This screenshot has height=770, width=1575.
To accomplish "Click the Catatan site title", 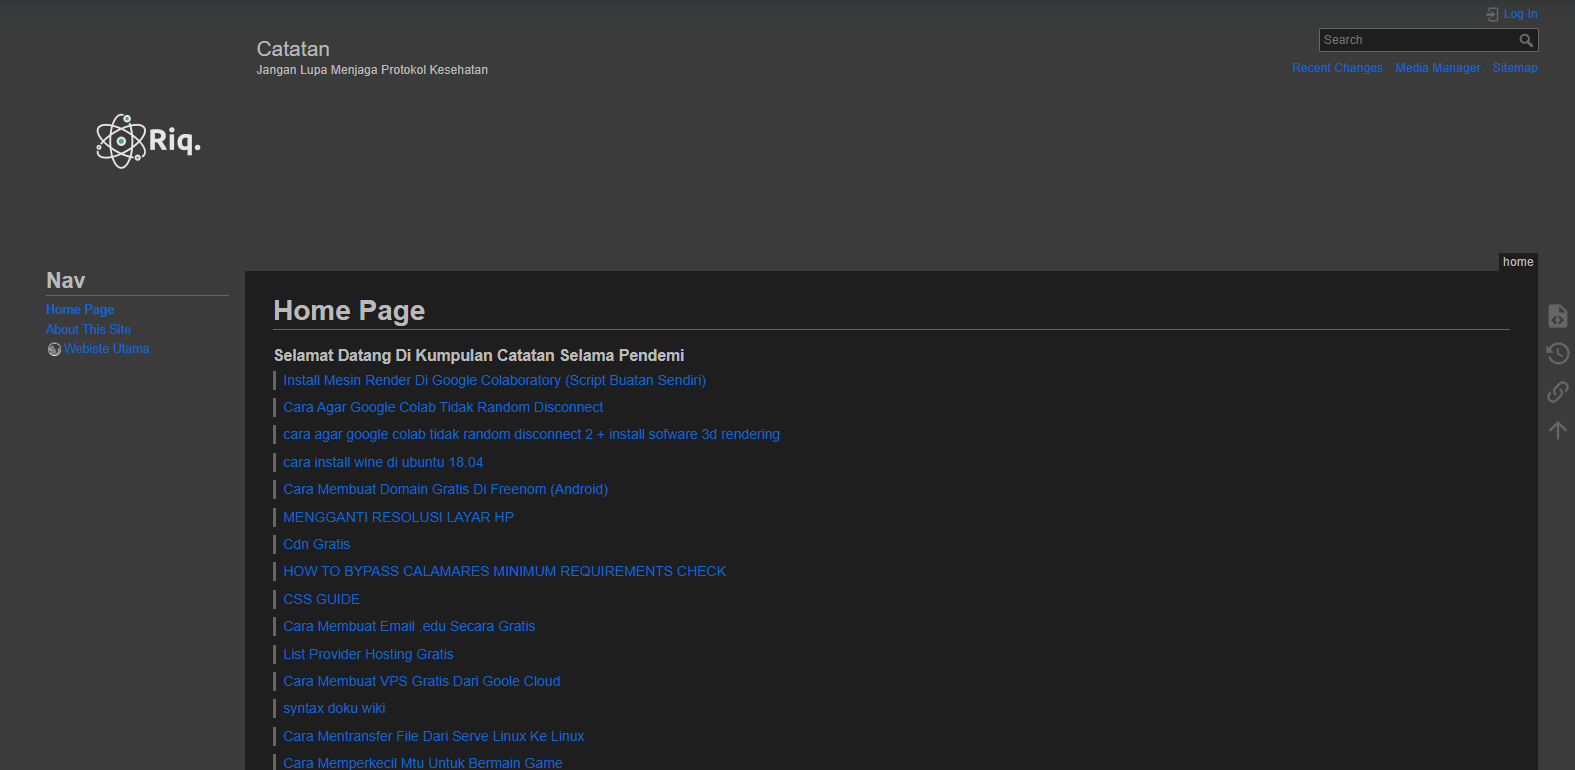I will pos(293,49).
